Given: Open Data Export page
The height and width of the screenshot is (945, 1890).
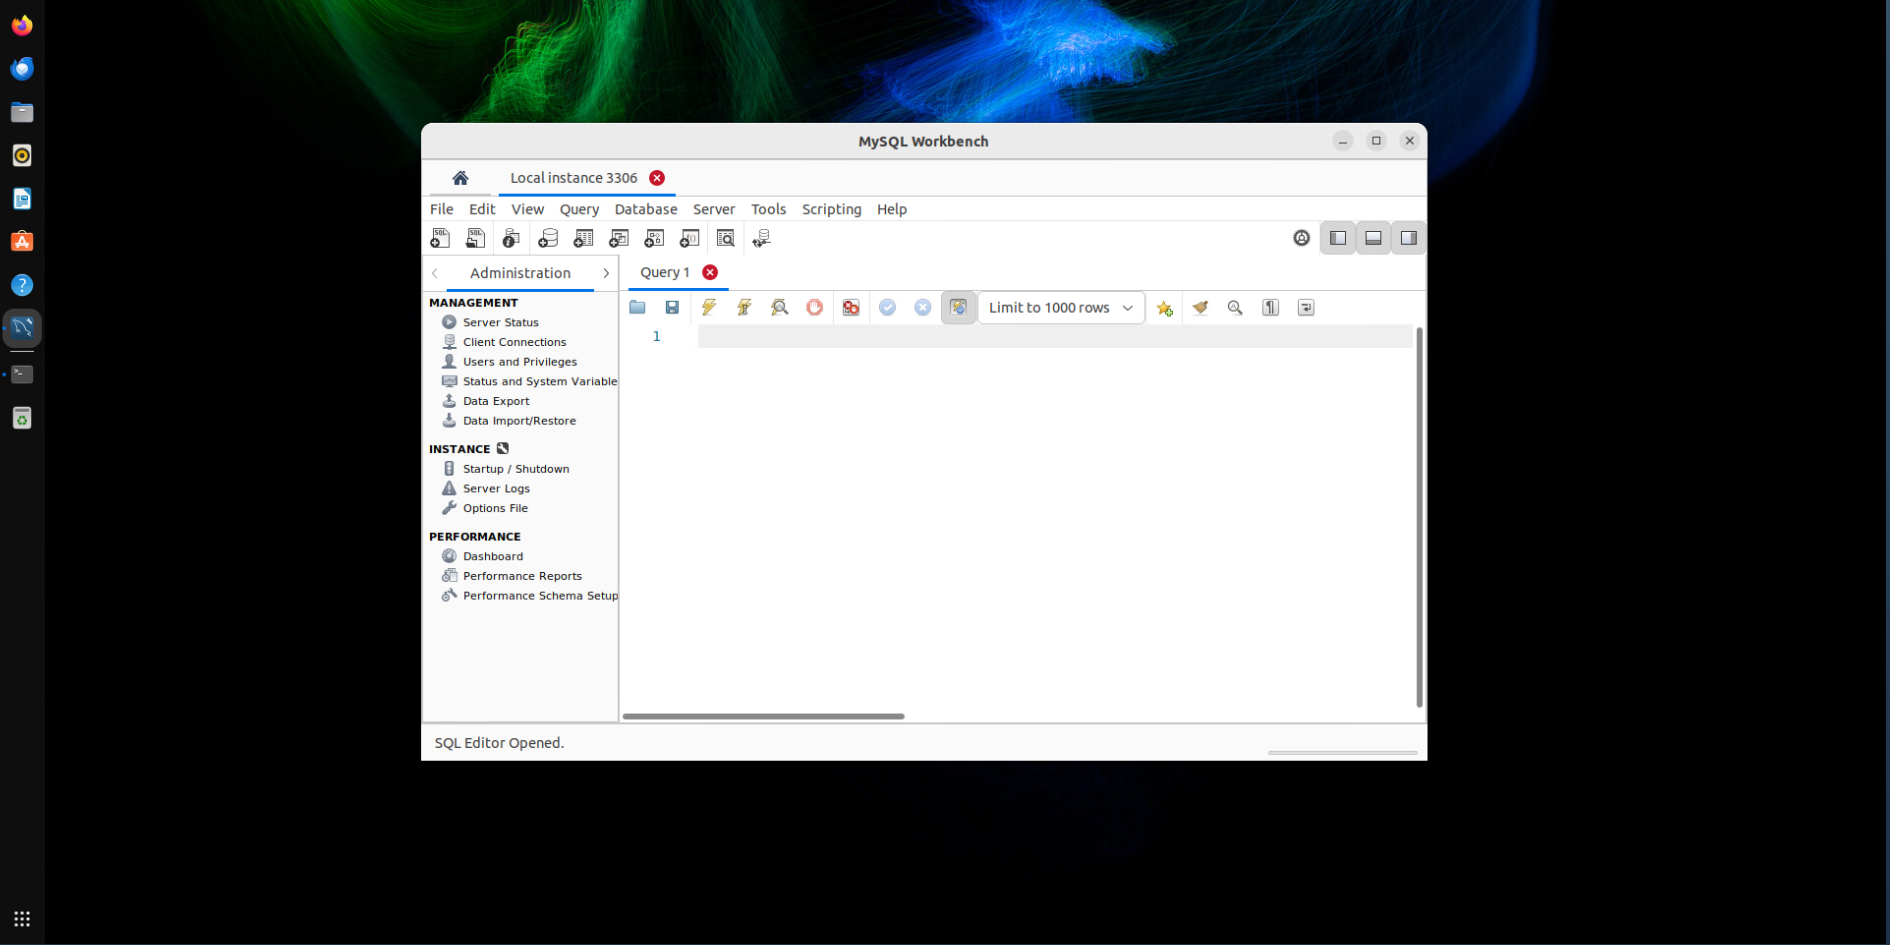Looking at the screenshot, I should (x=496, y=401).
